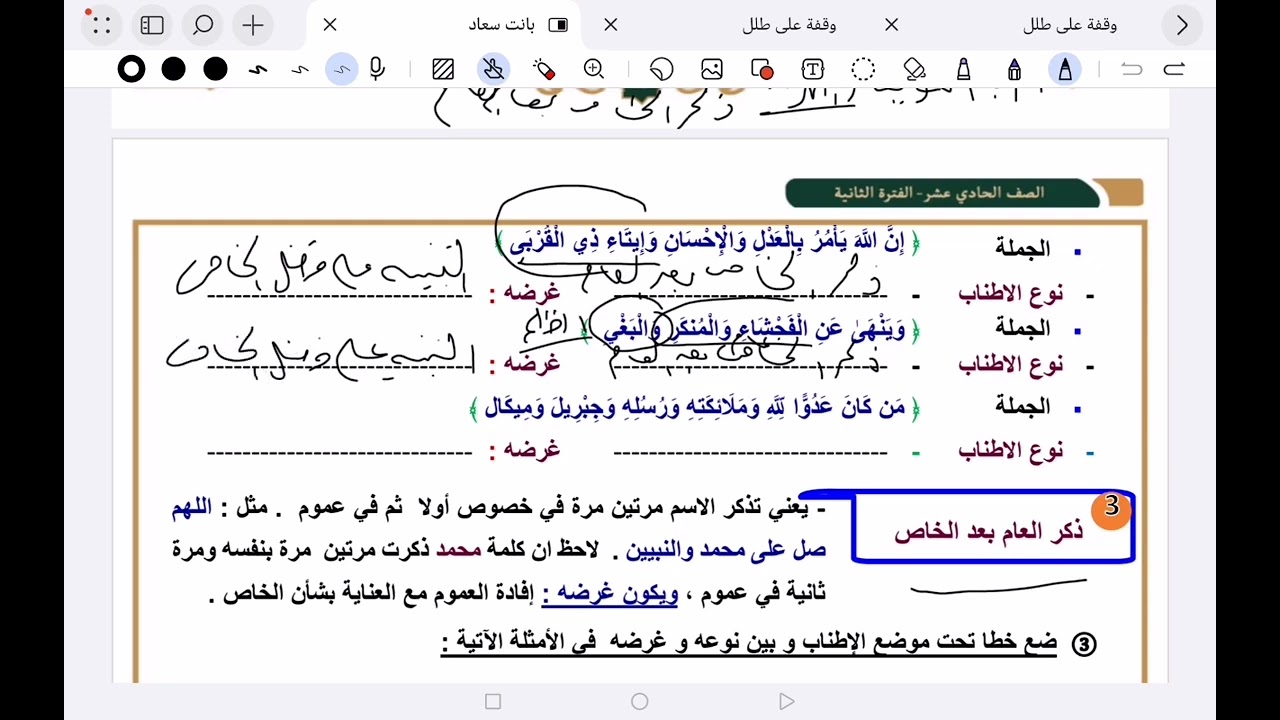Screen dimensions: 1280x720
Task: Tap the Android home circle button
Action: 640,702
